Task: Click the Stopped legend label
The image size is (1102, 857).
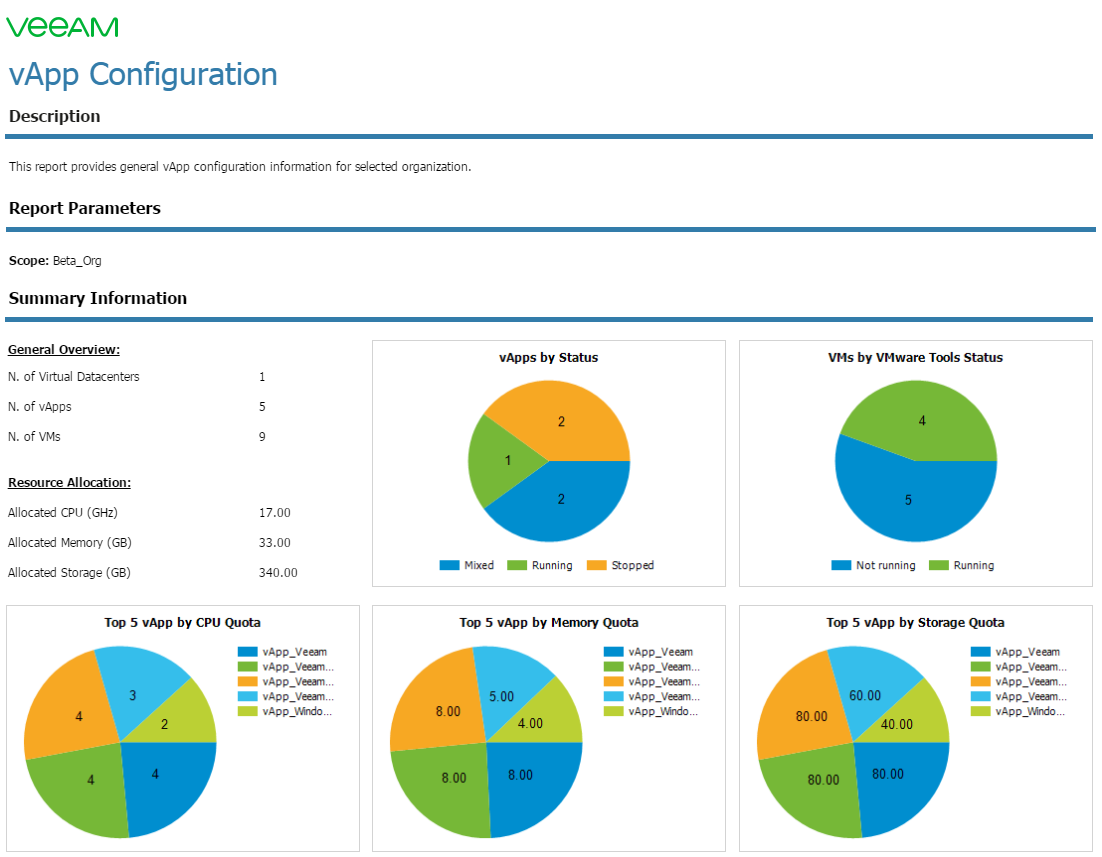Action: [x=633, y=565]
